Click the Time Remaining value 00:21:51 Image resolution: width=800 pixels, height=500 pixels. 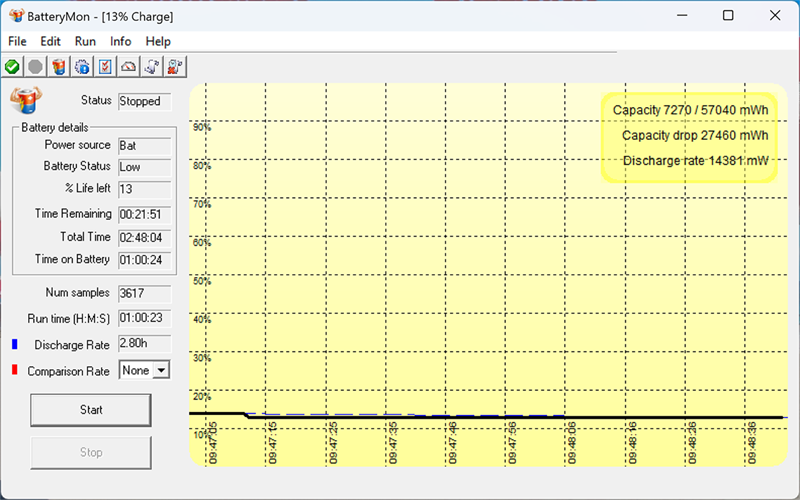pos(145,215)
